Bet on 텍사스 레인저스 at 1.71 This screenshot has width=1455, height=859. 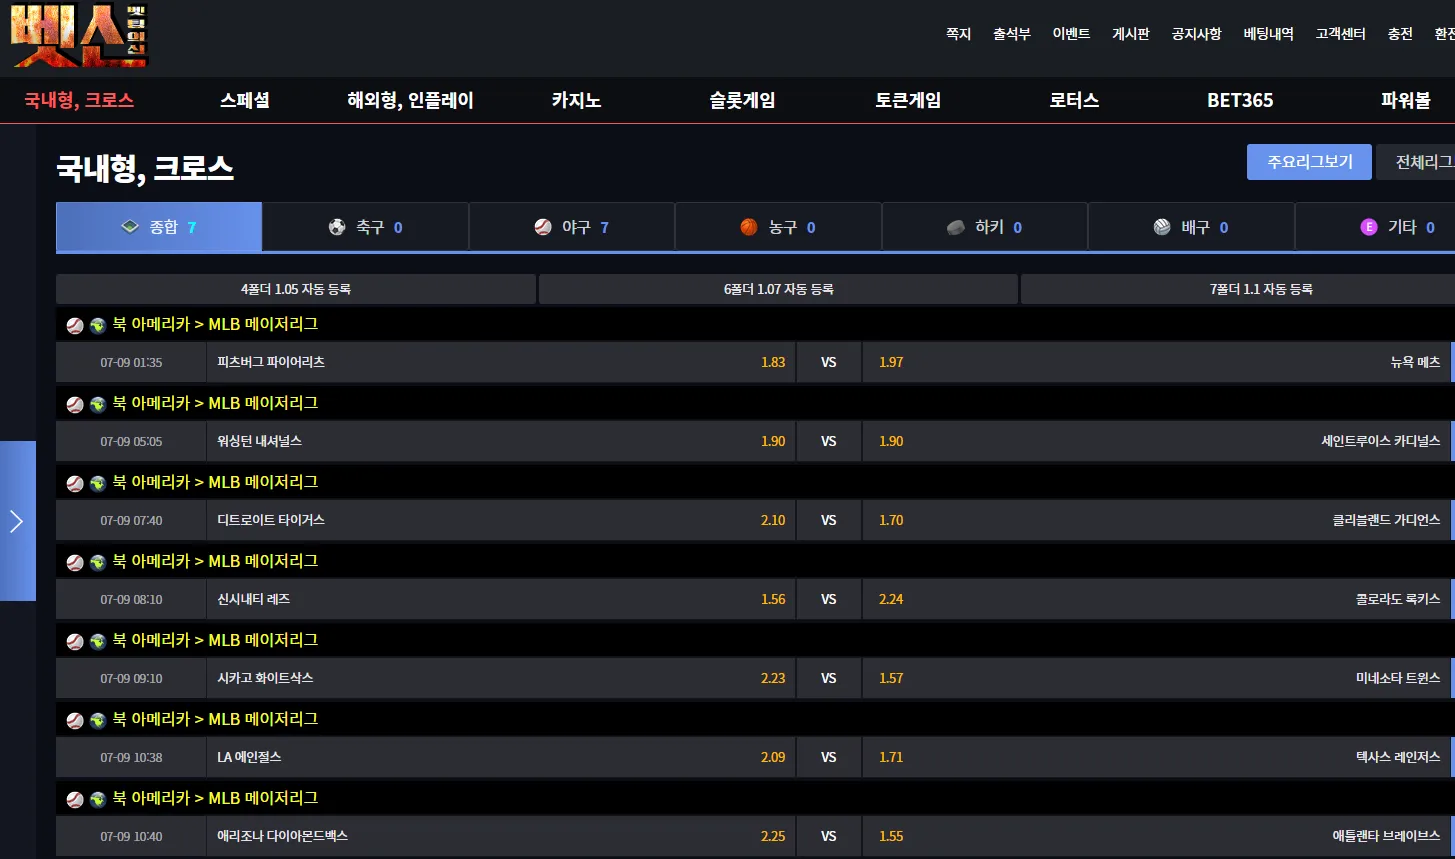1158,757
